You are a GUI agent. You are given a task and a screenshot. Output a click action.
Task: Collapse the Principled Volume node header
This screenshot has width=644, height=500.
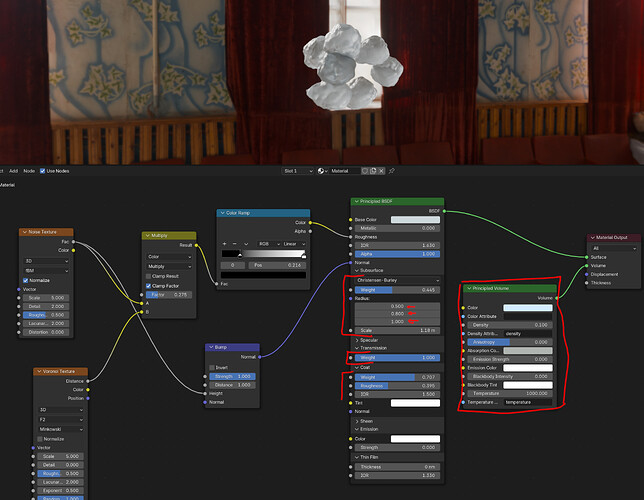click(469, 288)
